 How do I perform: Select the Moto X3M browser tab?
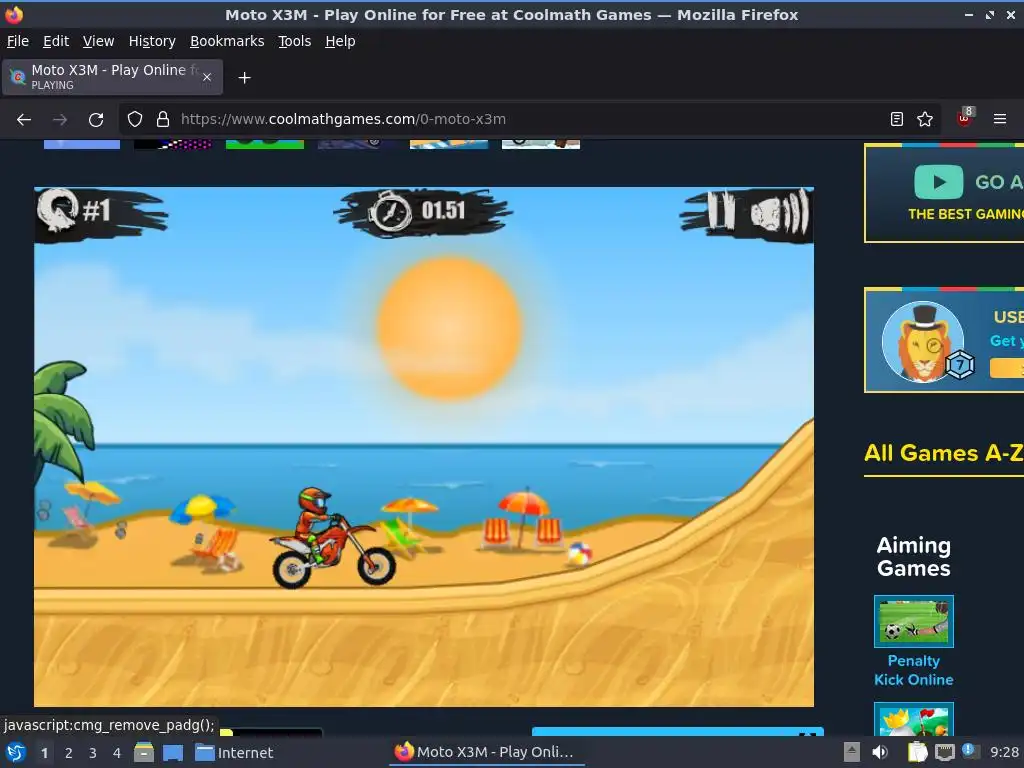pos(112,77)
